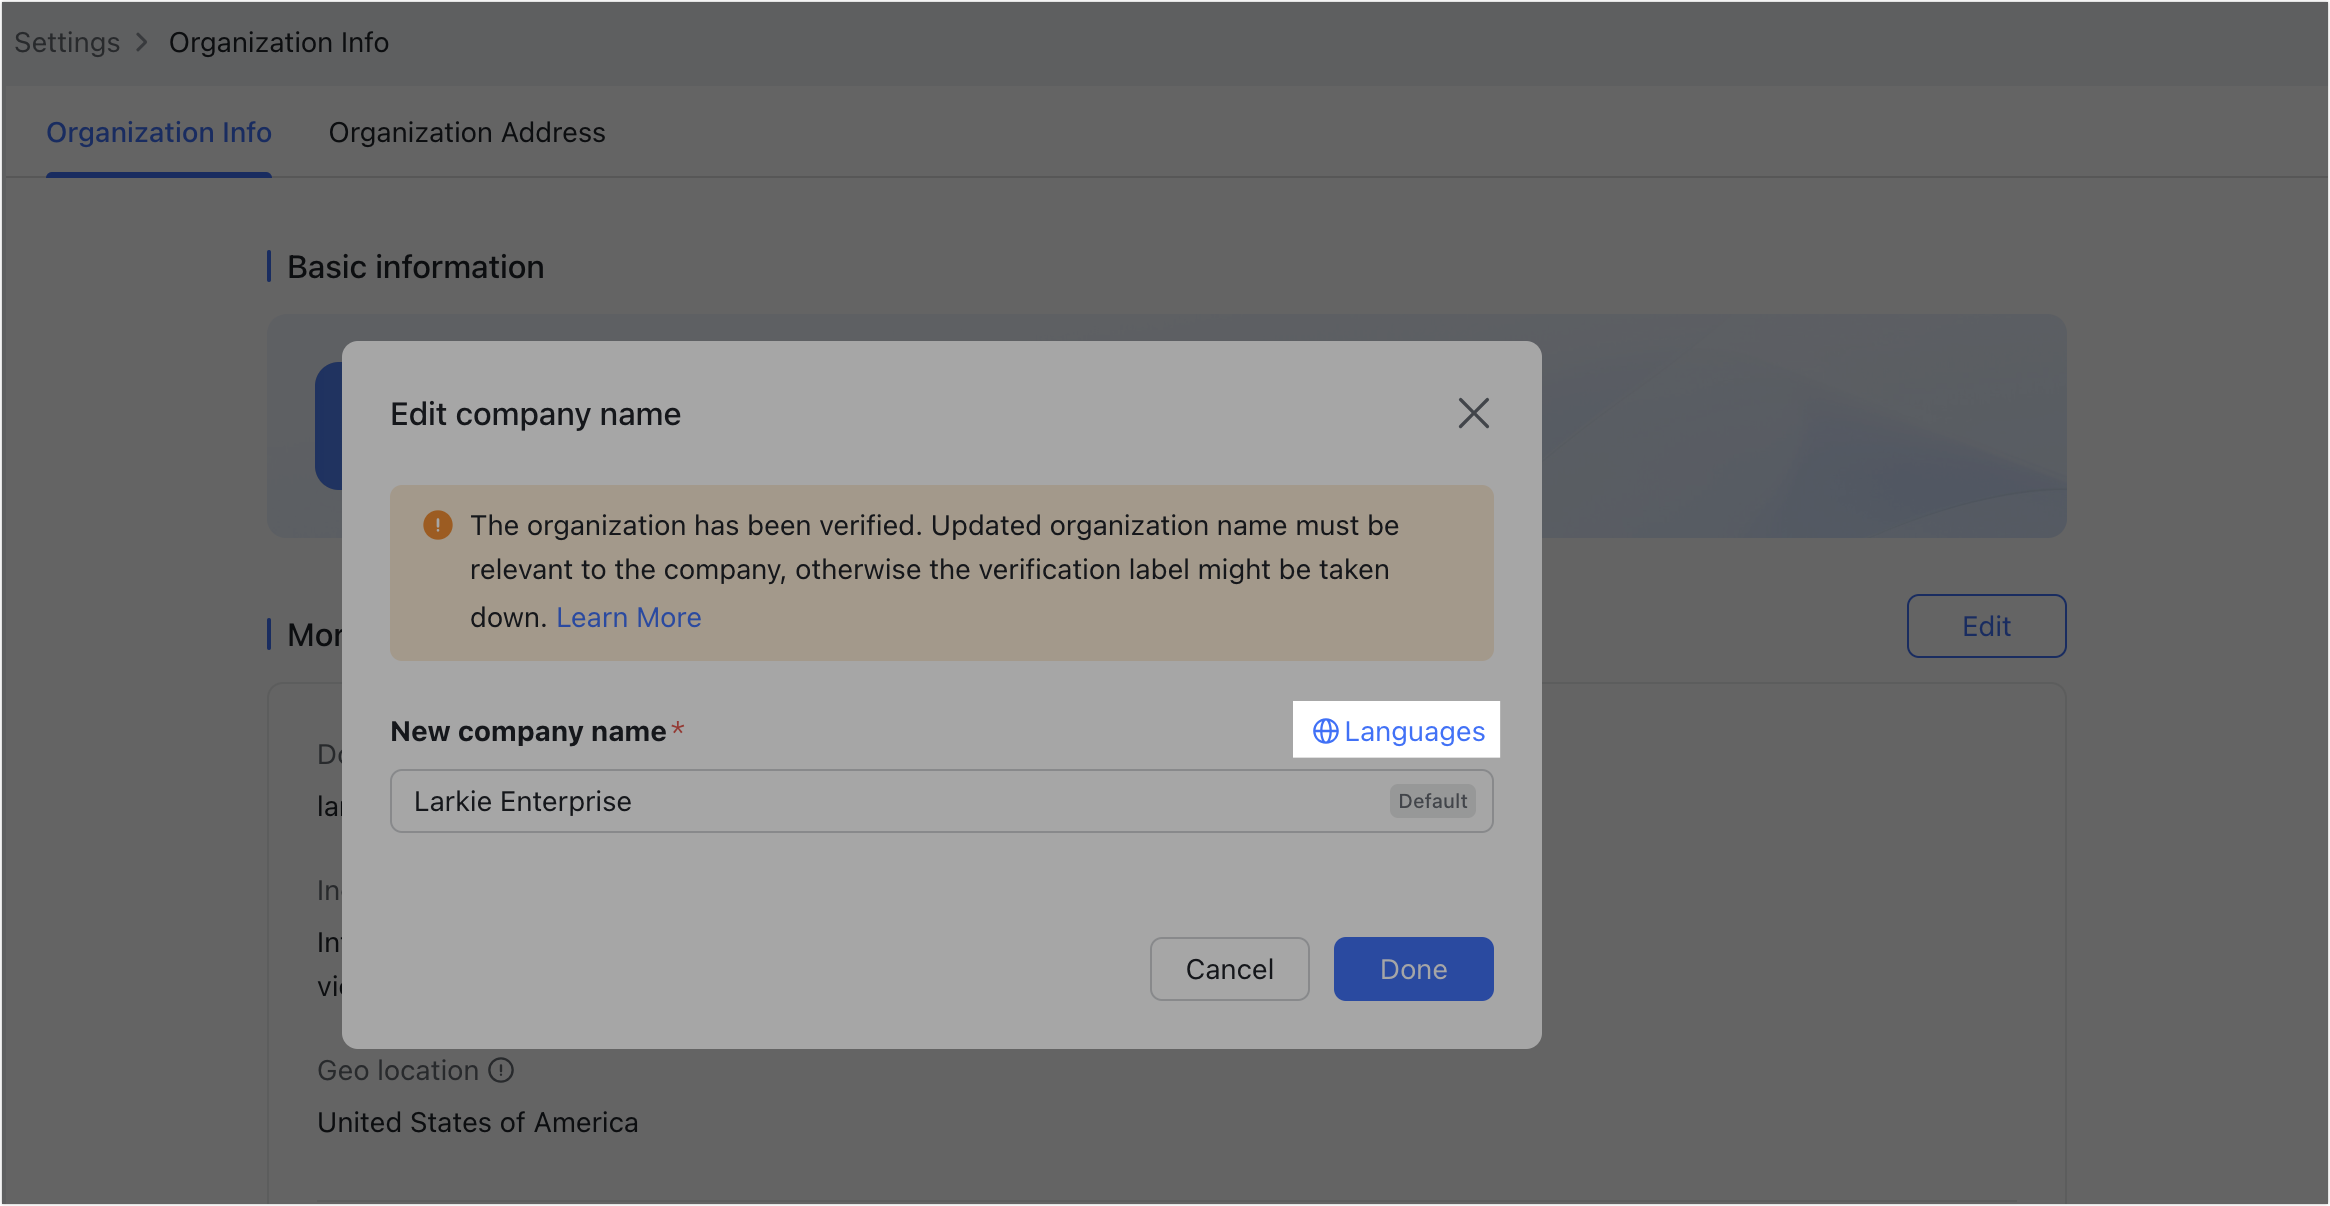
Task: Click the Edit button on the page
Action: [1985, 626]
